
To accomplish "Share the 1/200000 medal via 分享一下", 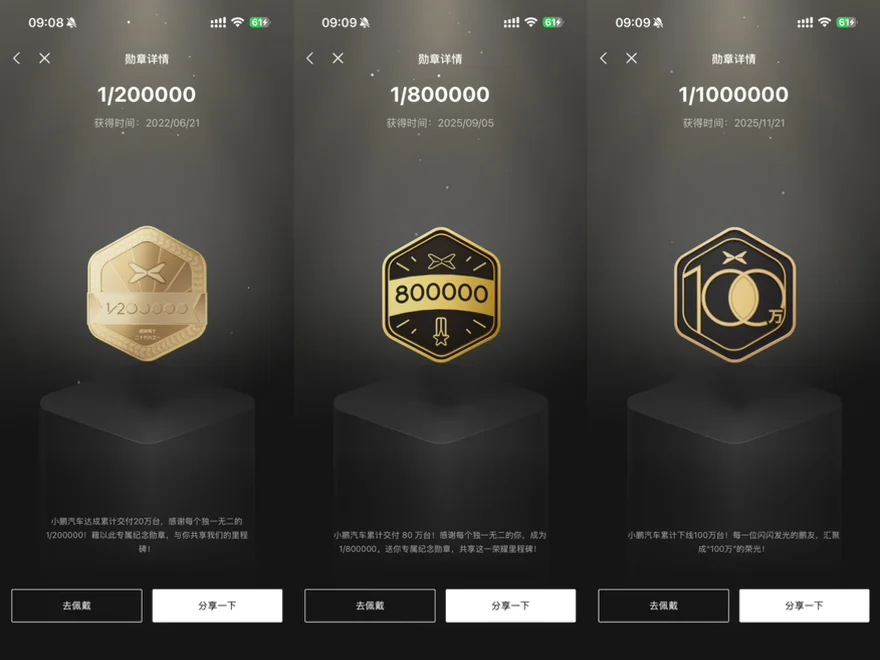I will (x=217, y=606).
